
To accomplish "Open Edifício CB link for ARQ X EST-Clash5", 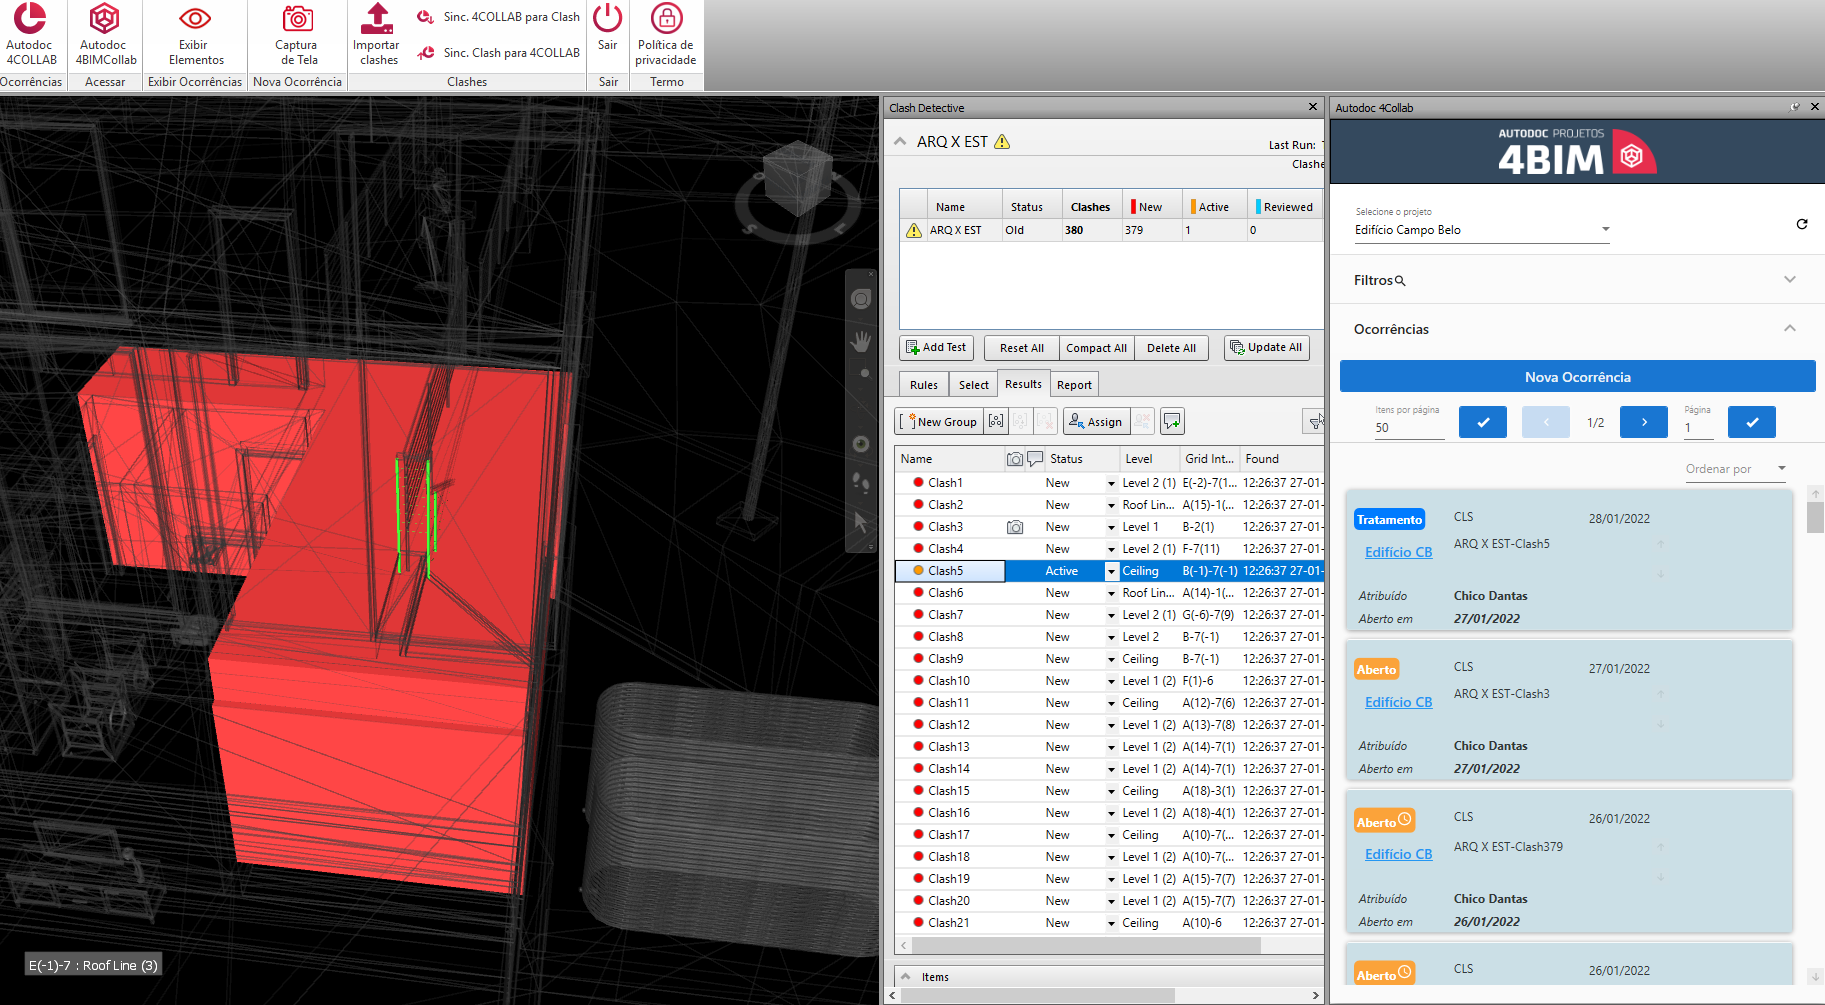I will [x=1398, y=552].
